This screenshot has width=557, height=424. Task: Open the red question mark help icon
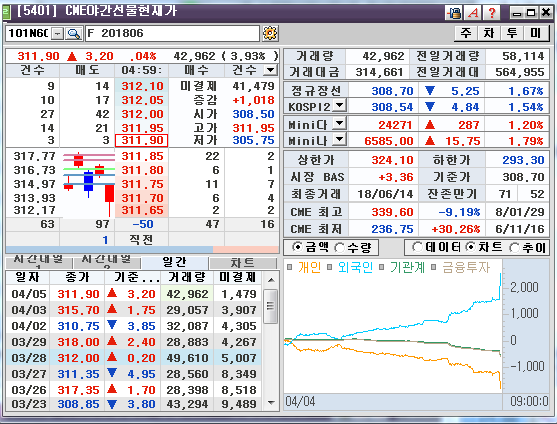(x=492, y=13)
